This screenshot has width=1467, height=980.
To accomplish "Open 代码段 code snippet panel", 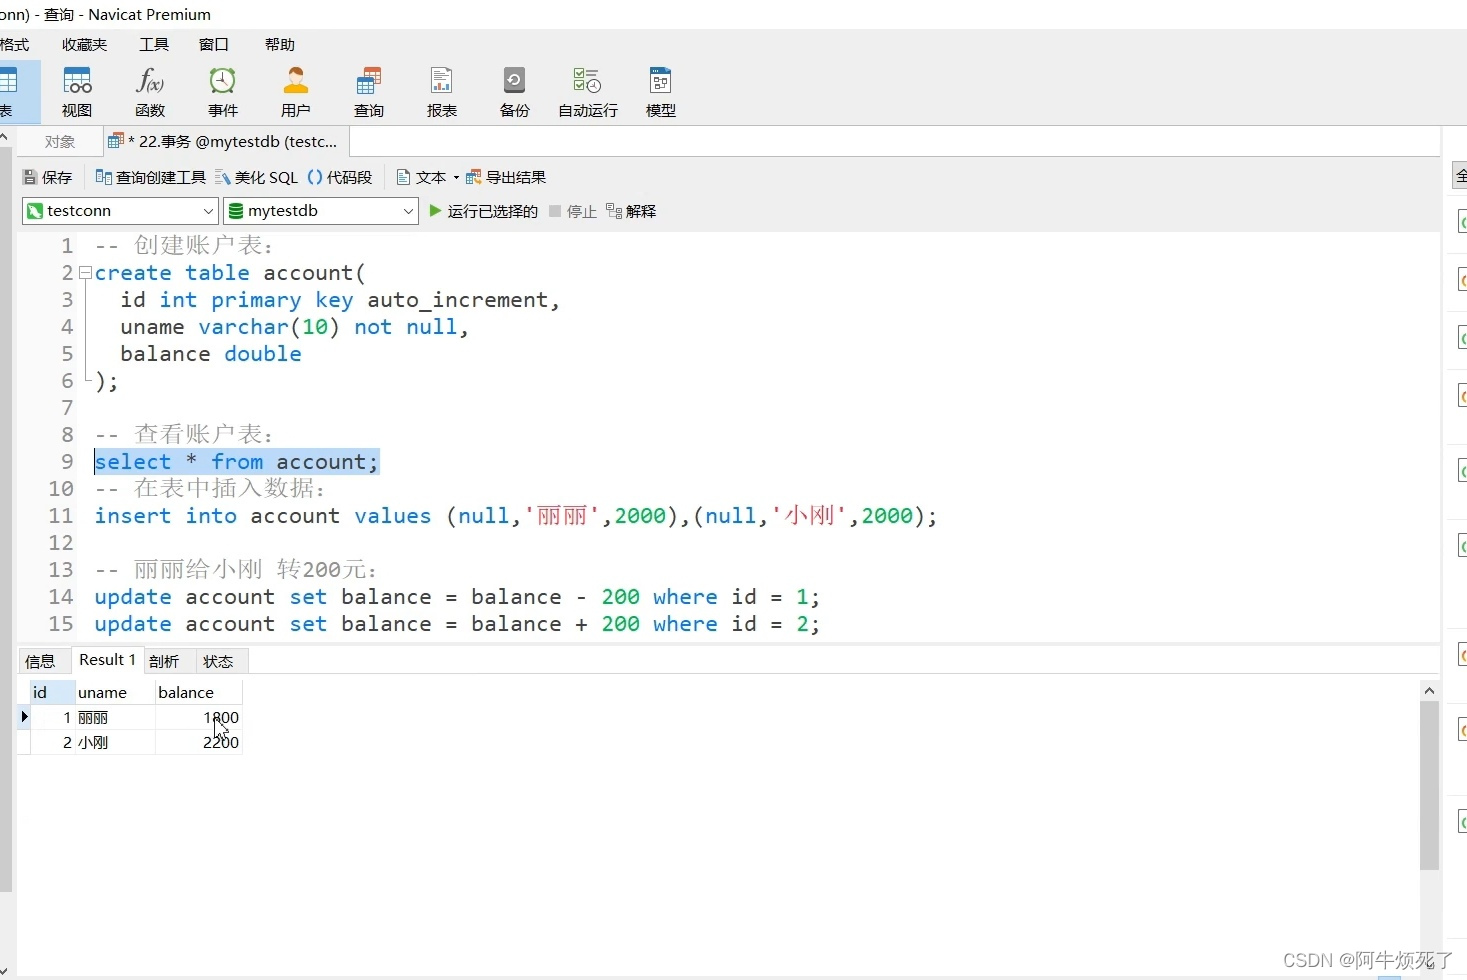I will pyautogui.click(x=340, y=177).
